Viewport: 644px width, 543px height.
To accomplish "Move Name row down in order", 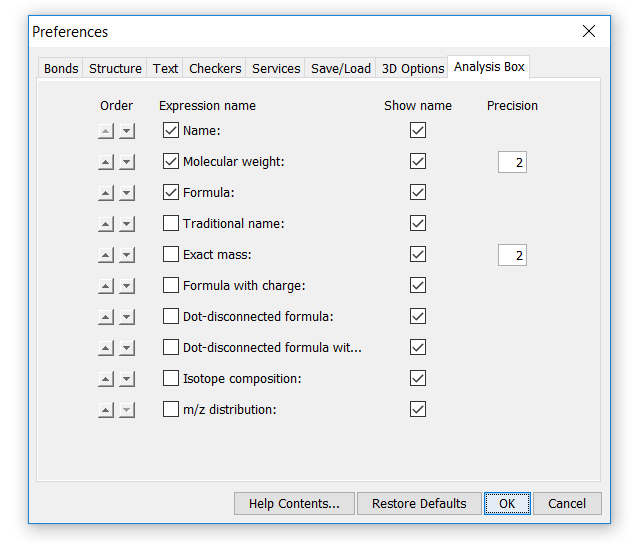I will pos(127,131).
